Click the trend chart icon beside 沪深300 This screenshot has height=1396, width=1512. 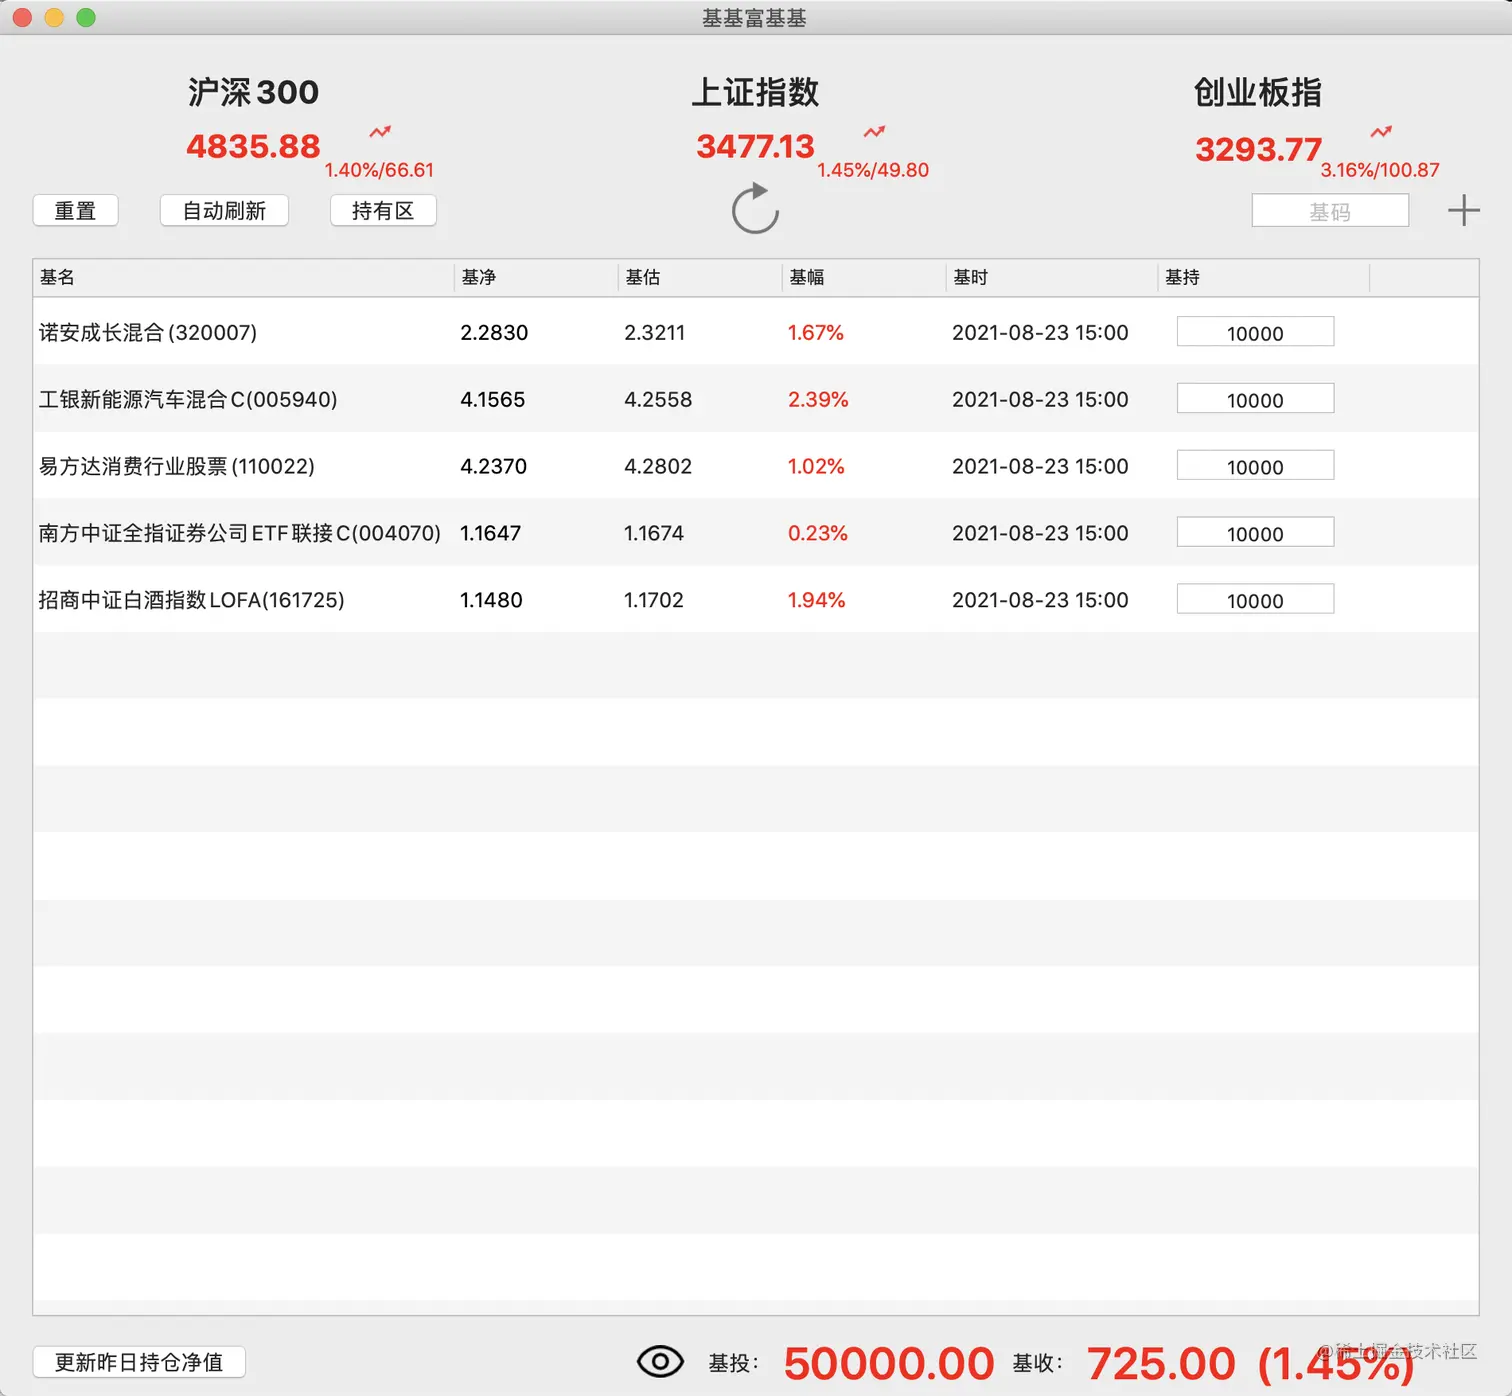380,131
